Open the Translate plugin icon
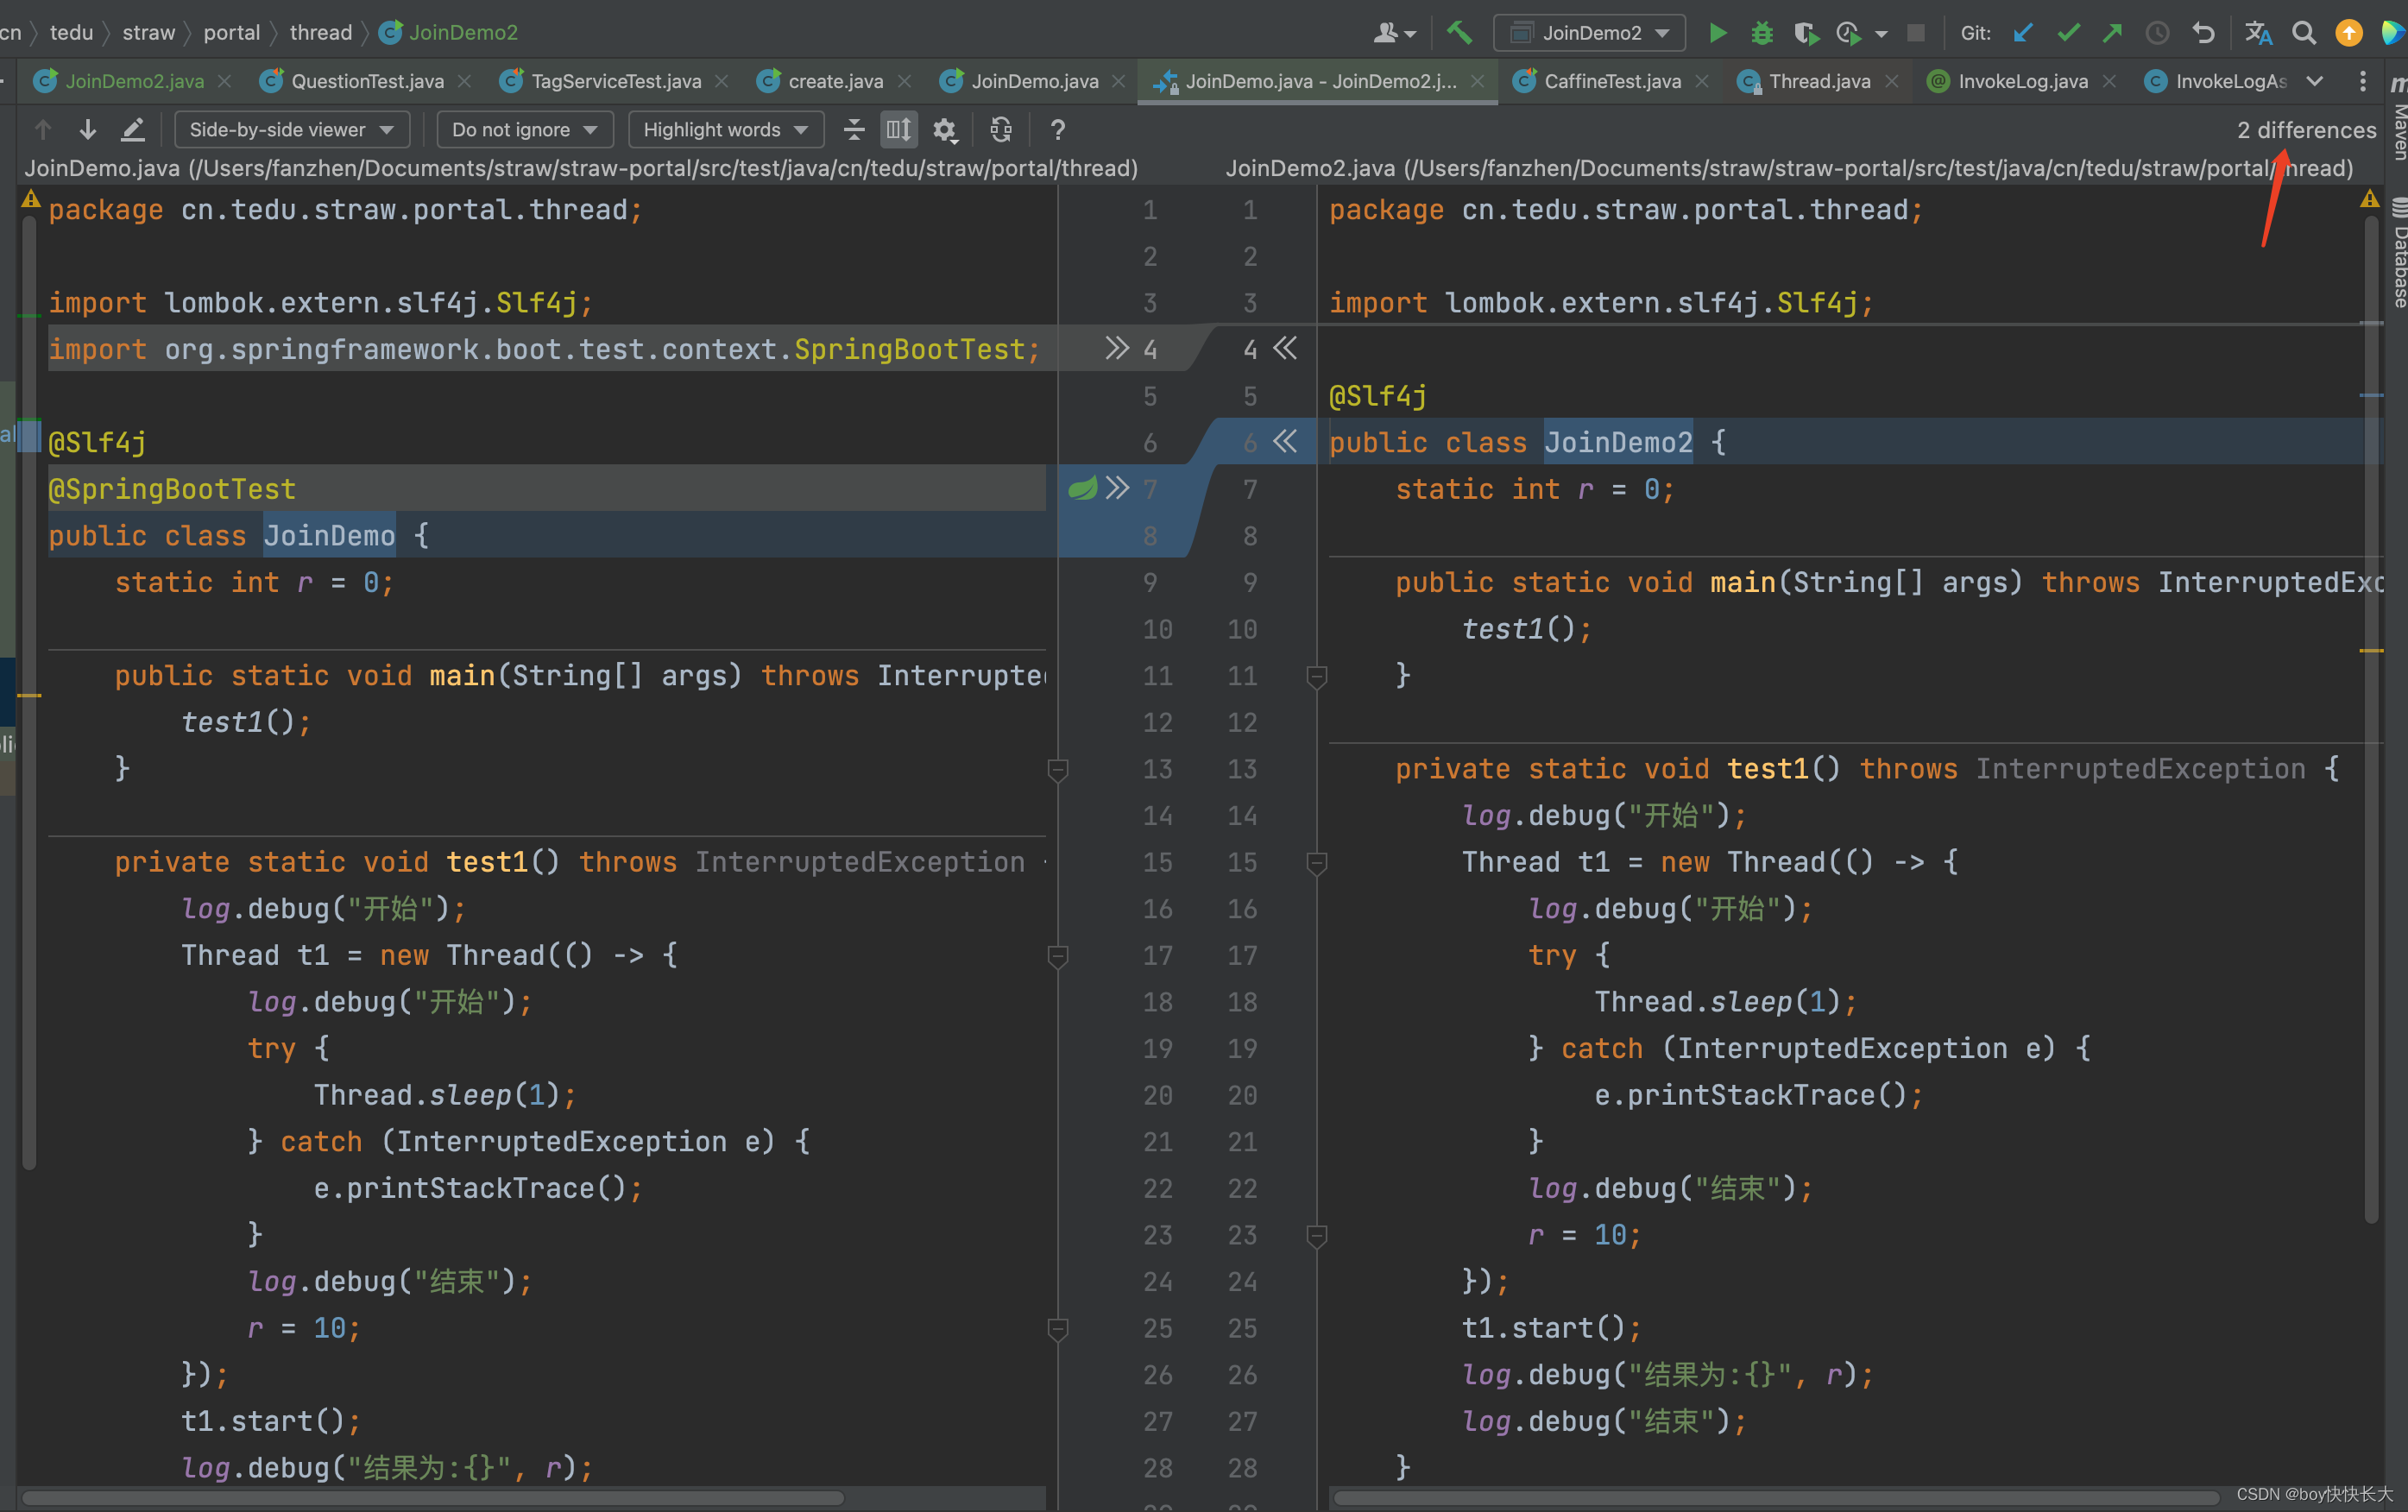The height and width of the screenshot is (1512, 2408). tap(2258, 33)
